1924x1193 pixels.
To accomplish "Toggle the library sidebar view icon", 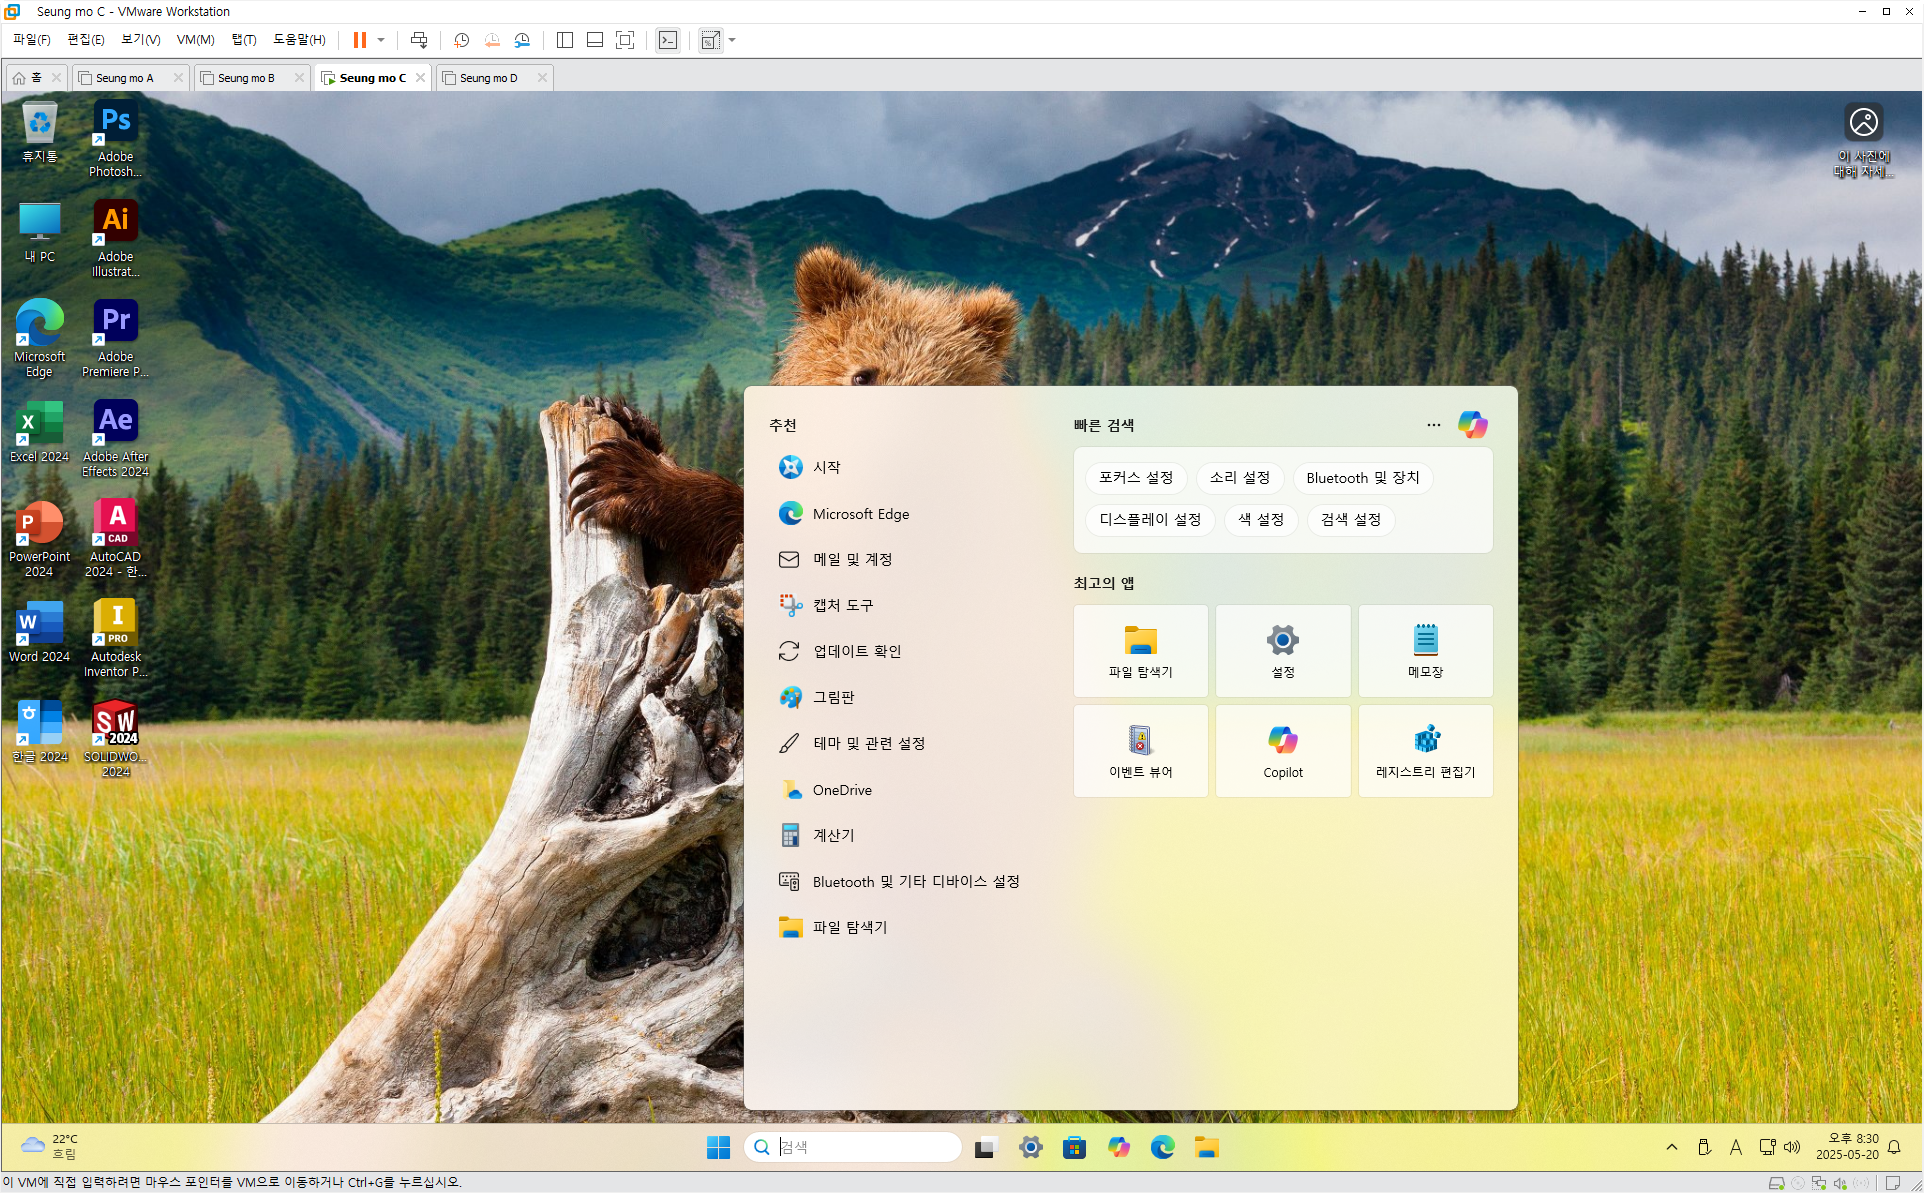I will coord(565,40).
